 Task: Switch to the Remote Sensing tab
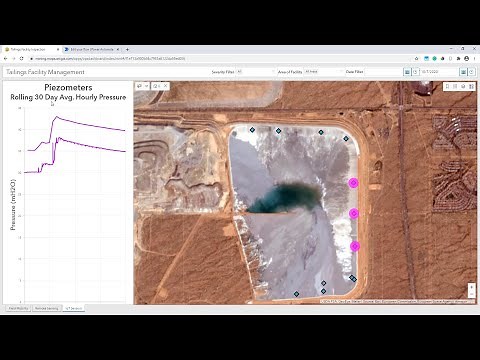point(47,308)
